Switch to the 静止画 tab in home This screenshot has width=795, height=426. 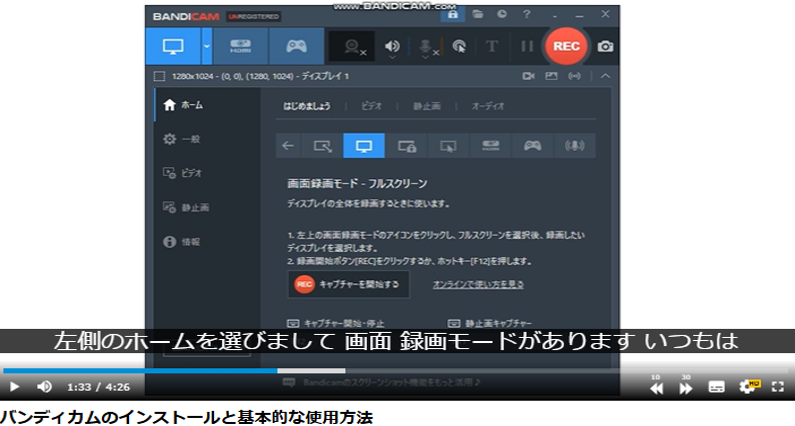(426, 106)
